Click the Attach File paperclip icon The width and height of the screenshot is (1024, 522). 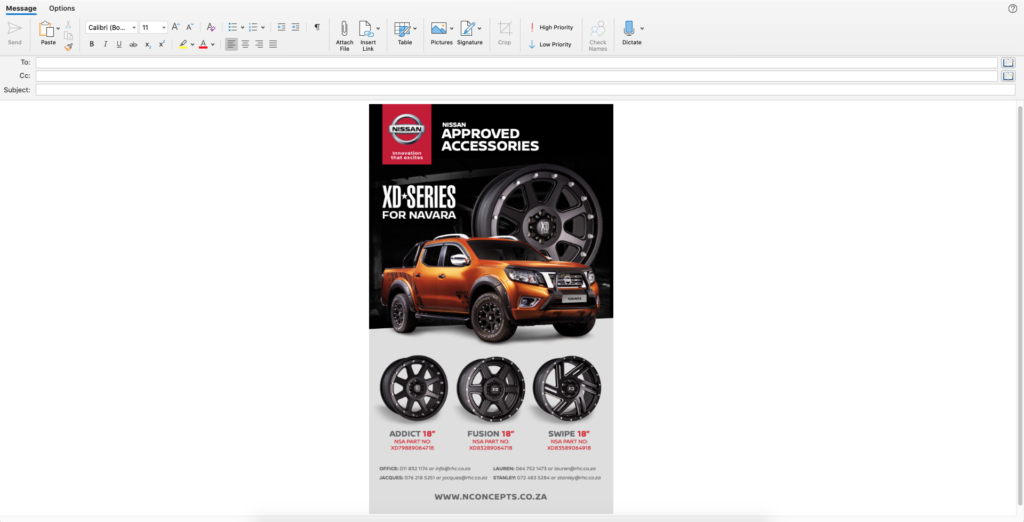coord(344,29)
